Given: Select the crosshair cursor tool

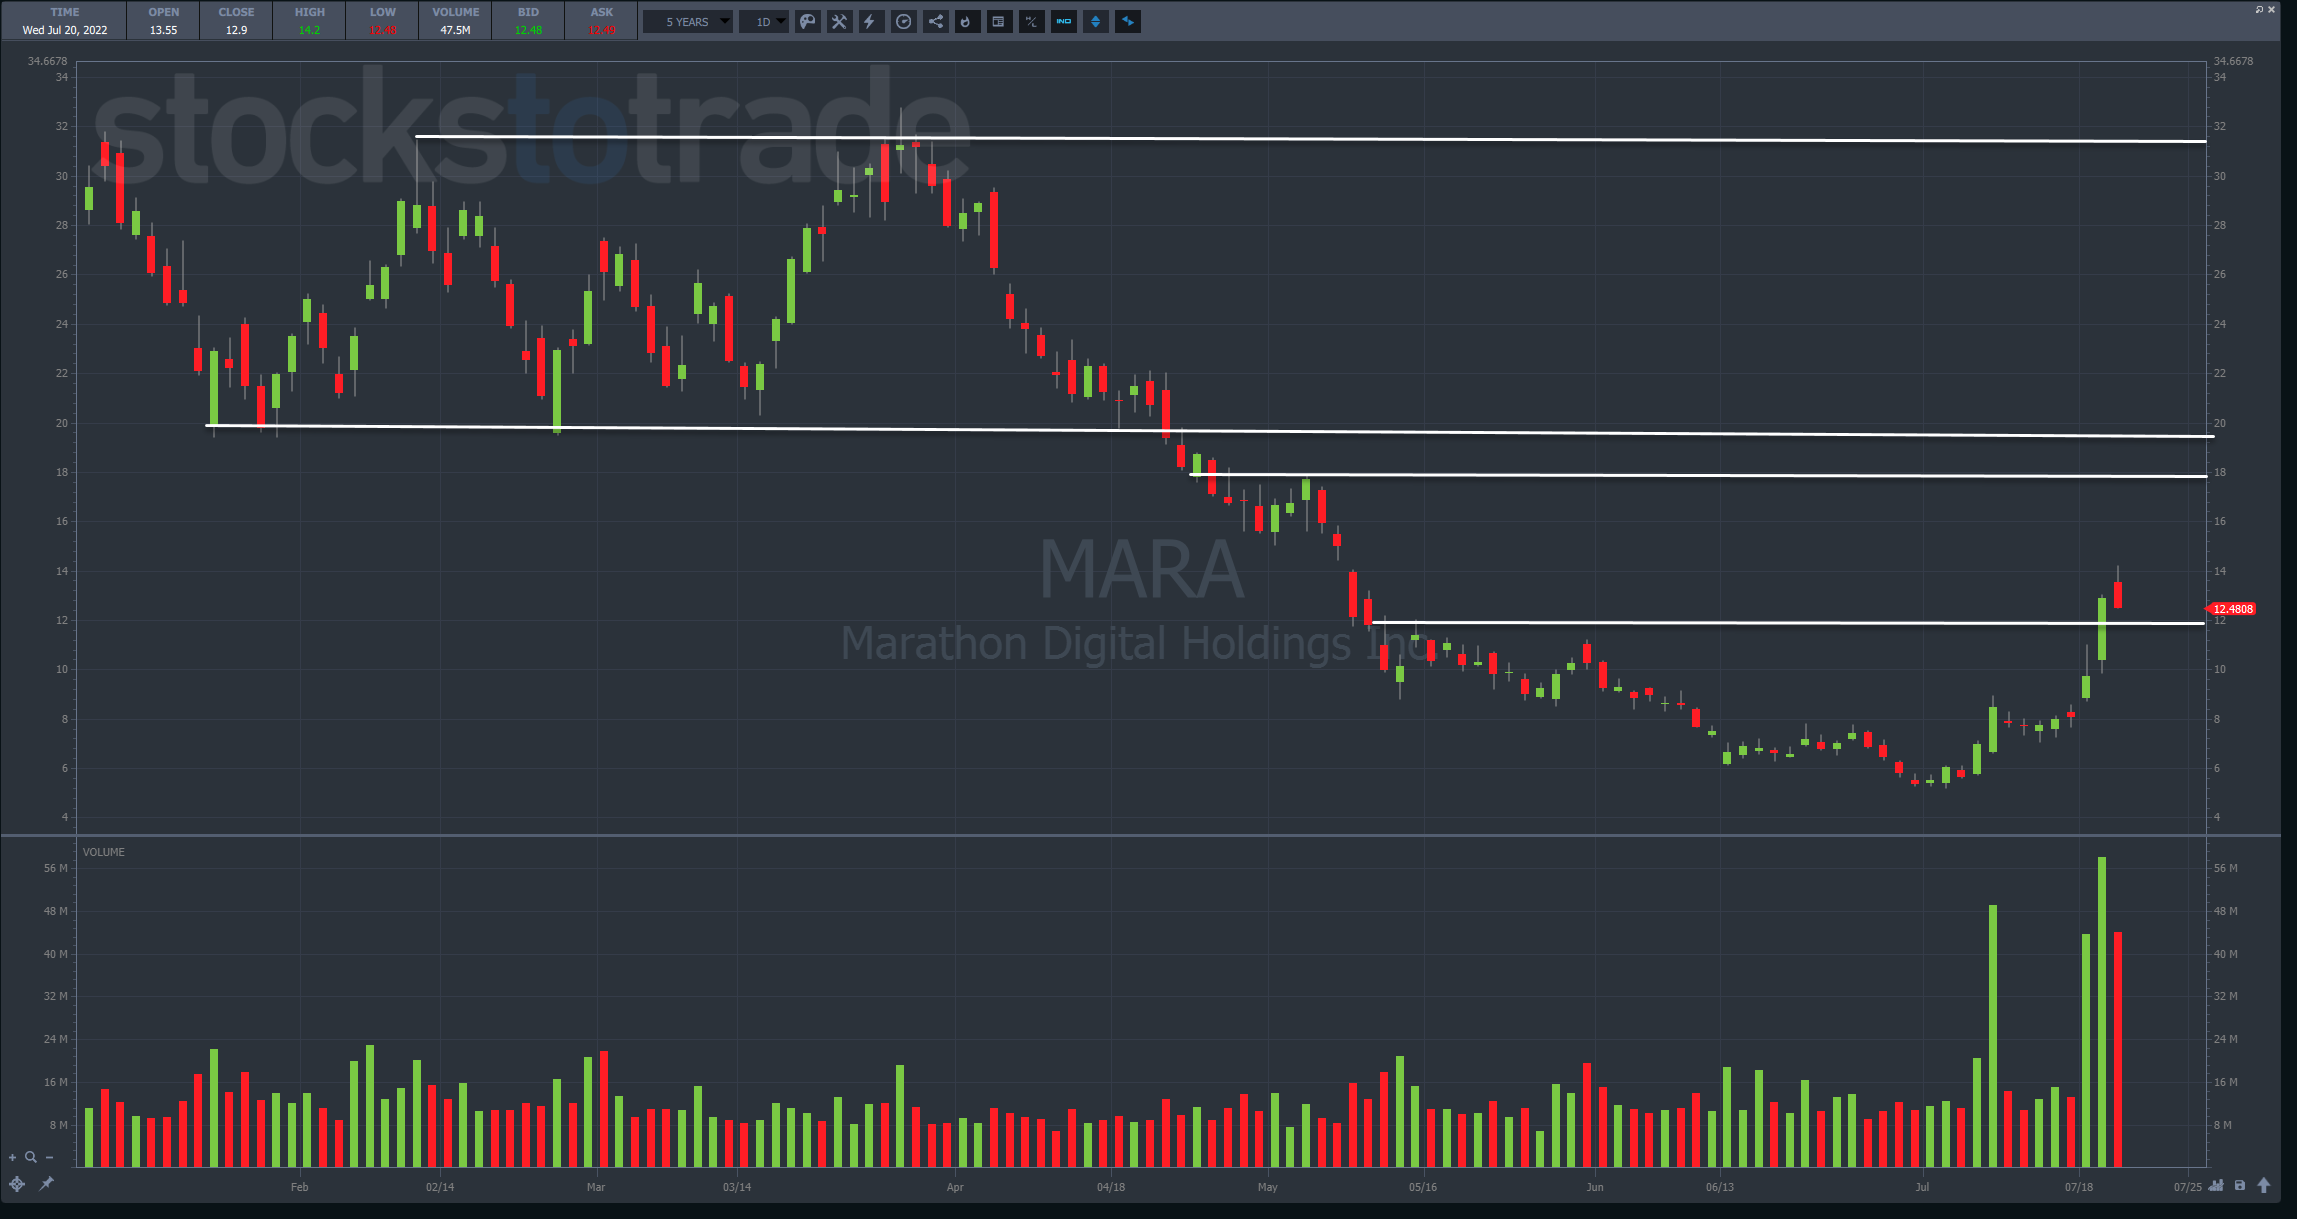Looking at the screenshot, I should [x=17, y=1184].
